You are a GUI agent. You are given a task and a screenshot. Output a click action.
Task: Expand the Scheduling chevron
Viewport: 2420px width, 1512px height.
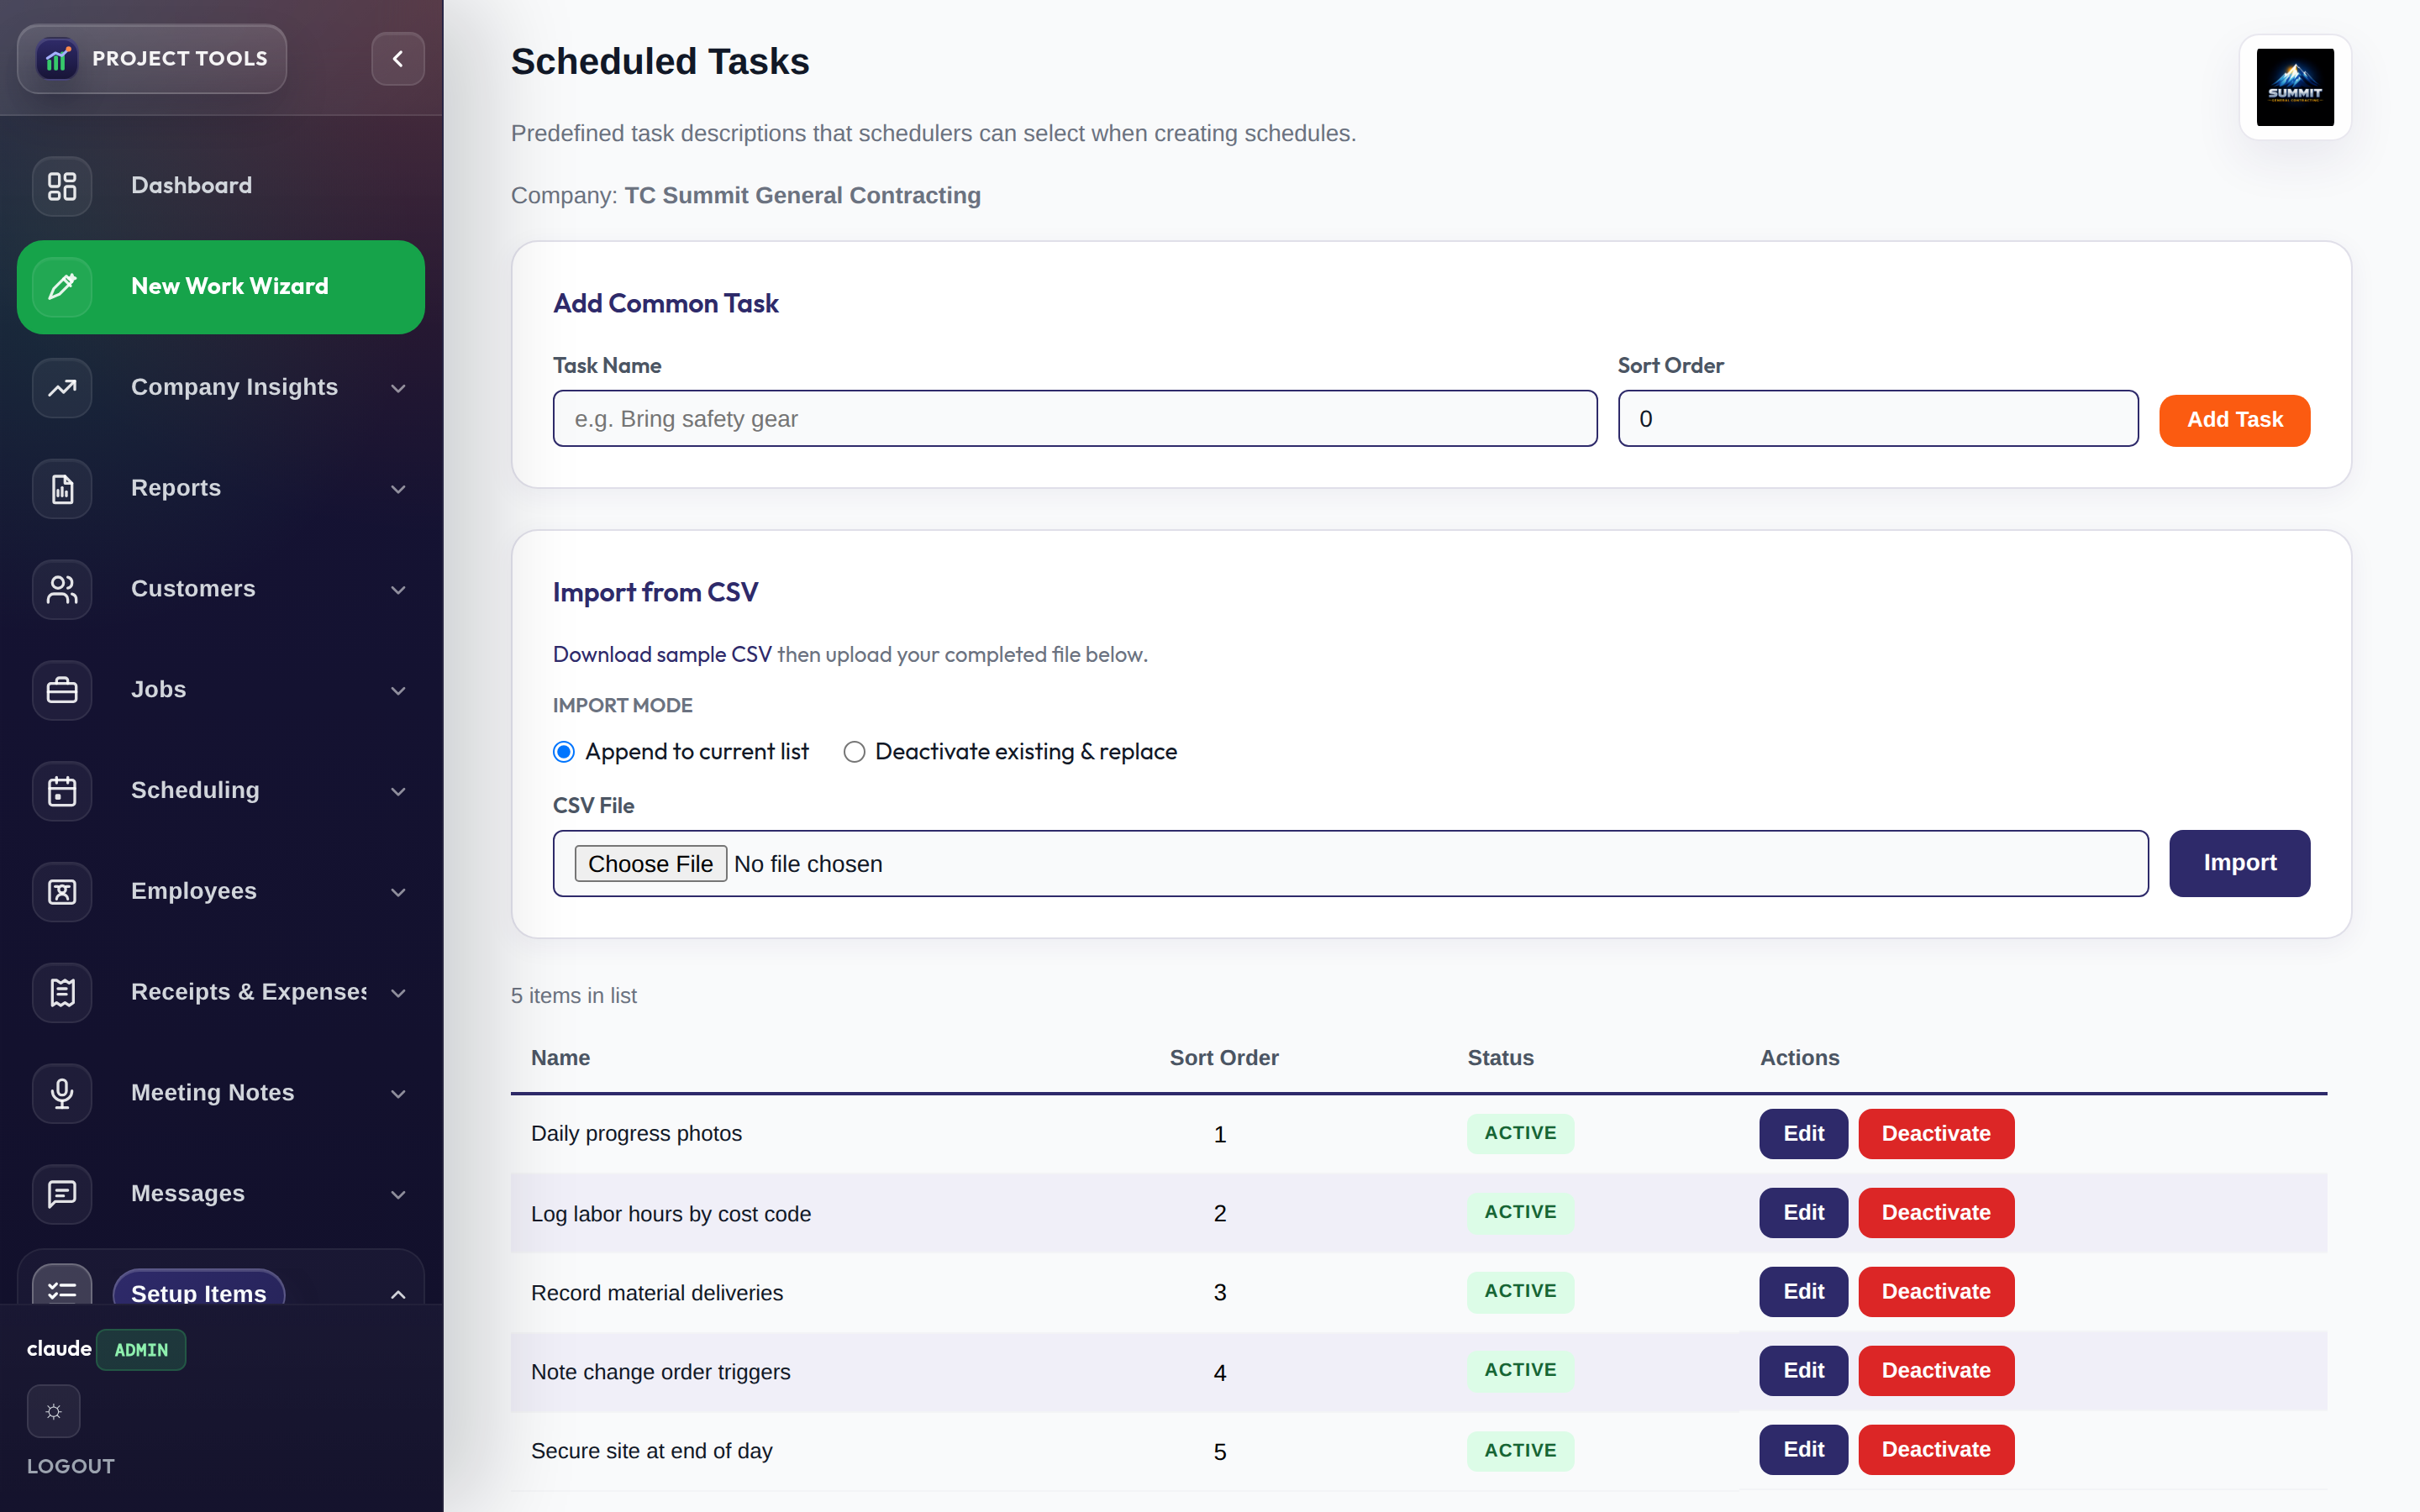(398, 792)
